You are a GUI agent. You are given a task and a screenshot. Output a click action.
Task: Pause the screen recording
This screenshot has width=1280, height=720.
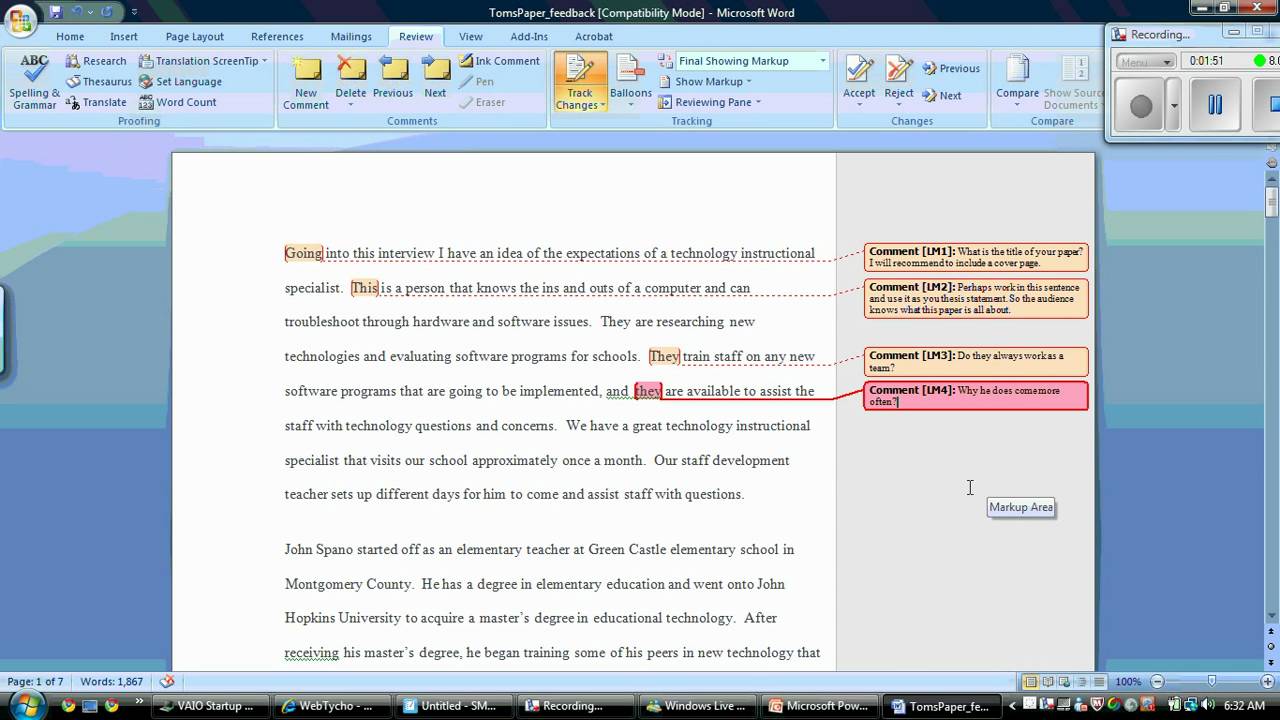click(1215, 105)
